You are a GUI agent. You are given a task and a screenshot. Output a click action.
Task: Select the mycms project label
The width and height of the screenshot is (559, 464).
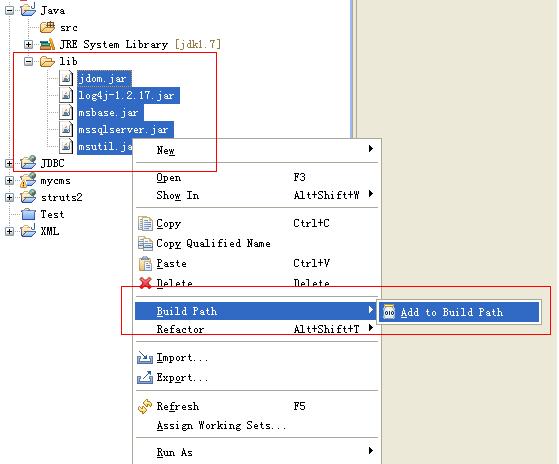pos(56,181)
